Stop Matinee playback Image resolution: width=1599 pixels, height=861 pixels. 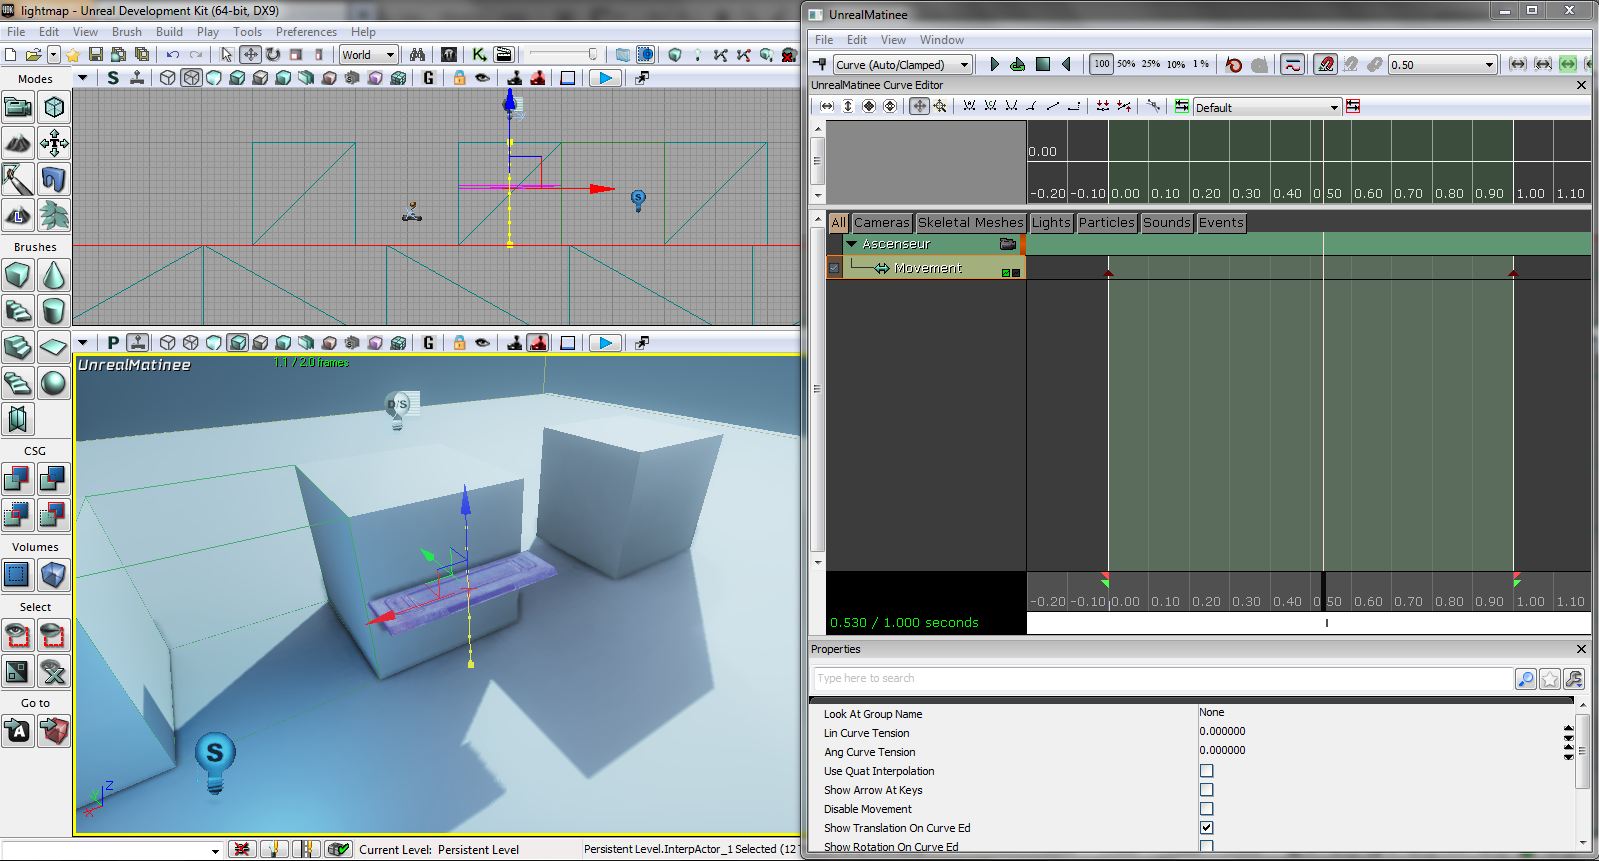pos(1042,64)
